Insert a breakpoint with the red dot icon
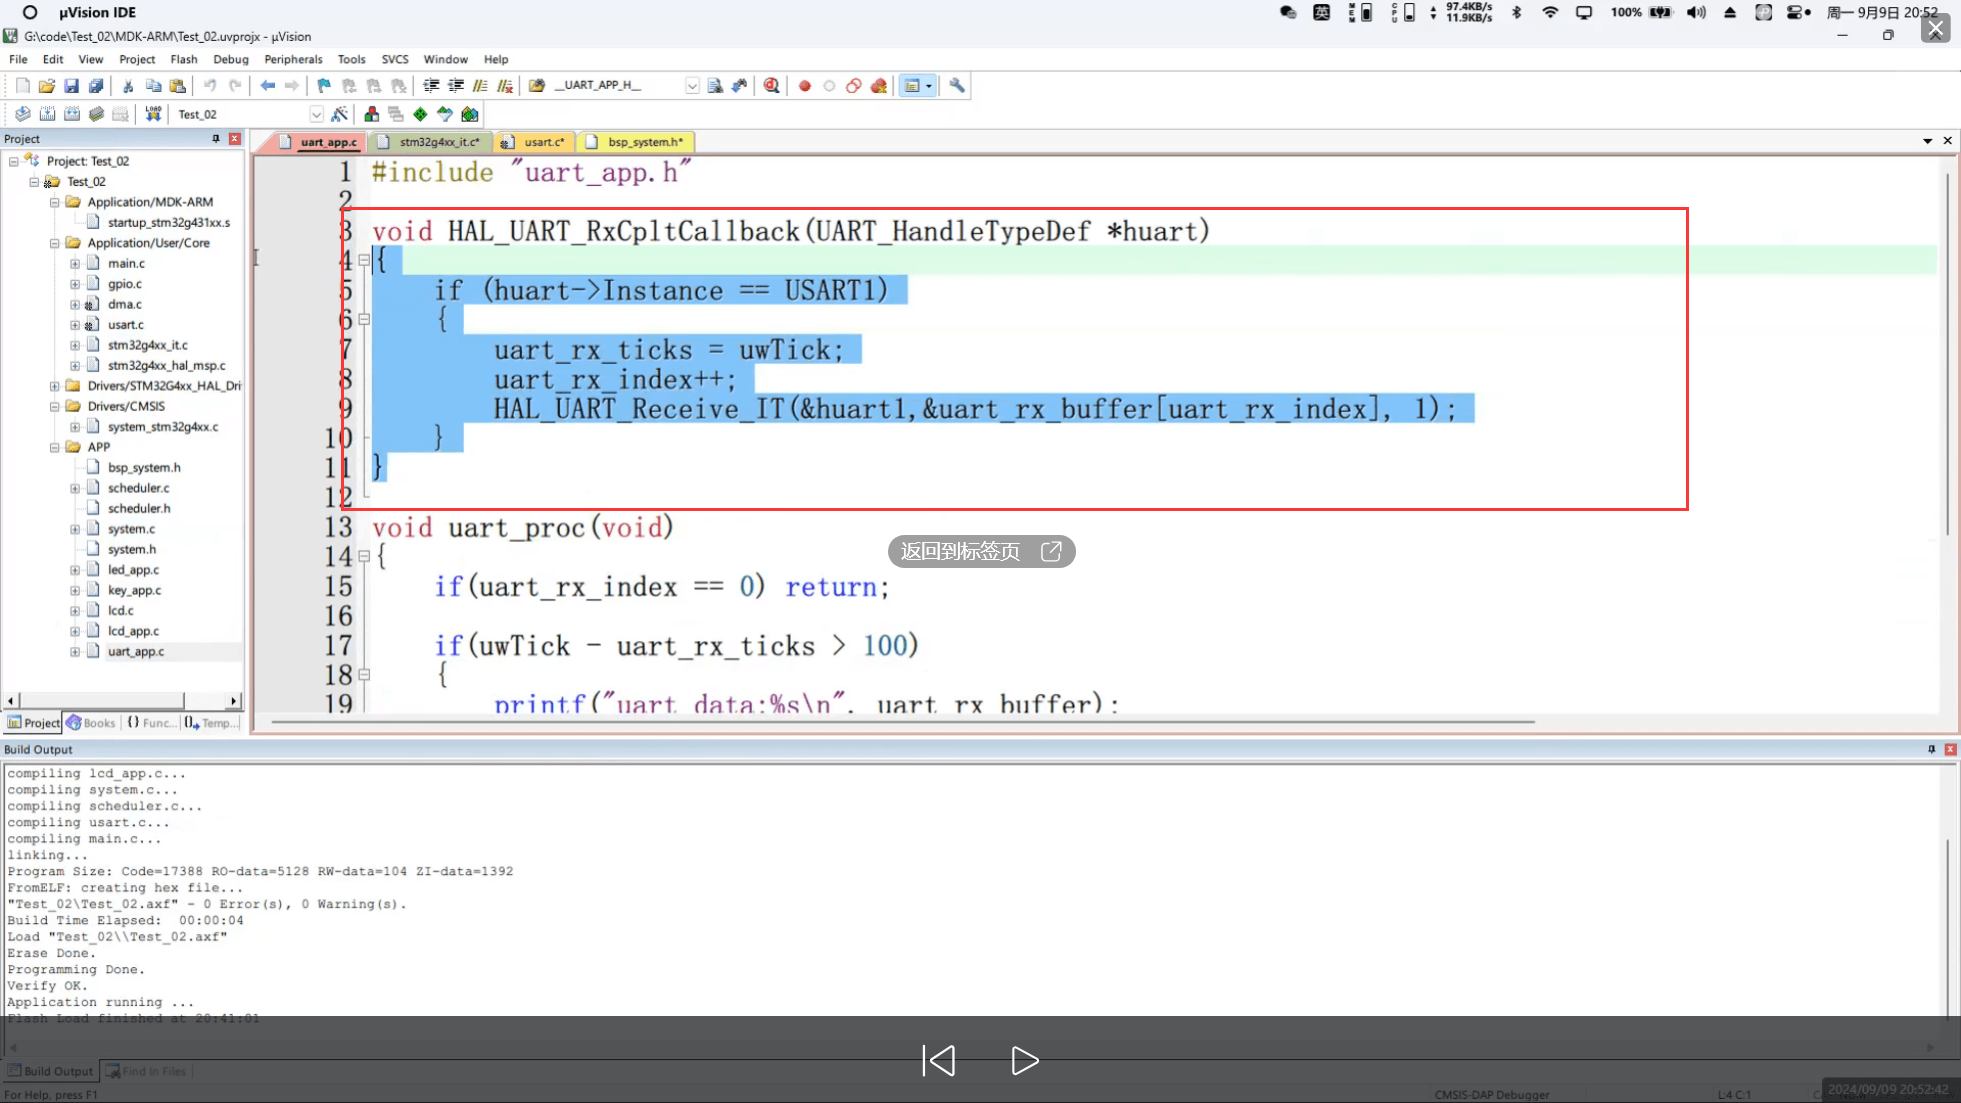 (804, 86)
